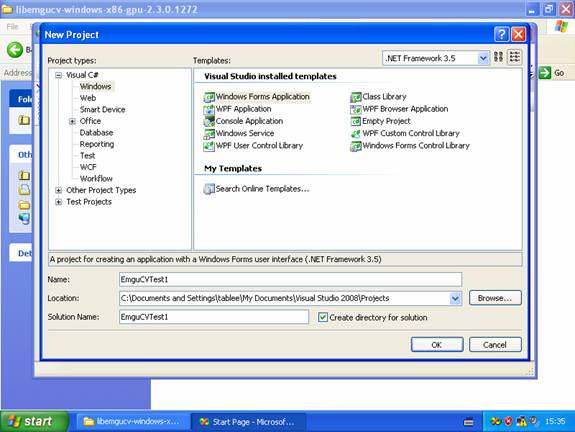Click Search Online Templates... label
Image resolution: width=575 pixels, height=432 pixels.
point(262,189)
